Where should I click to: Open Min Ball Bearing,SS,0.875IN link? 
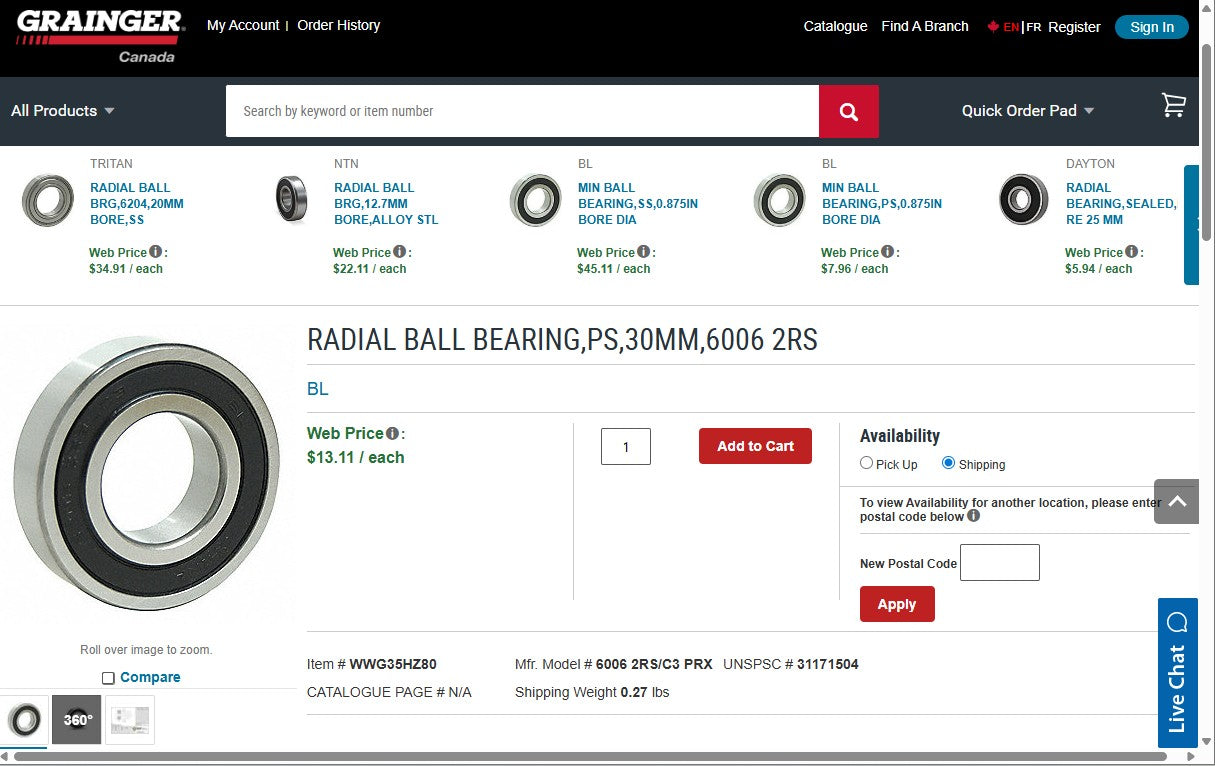[638, 203]
